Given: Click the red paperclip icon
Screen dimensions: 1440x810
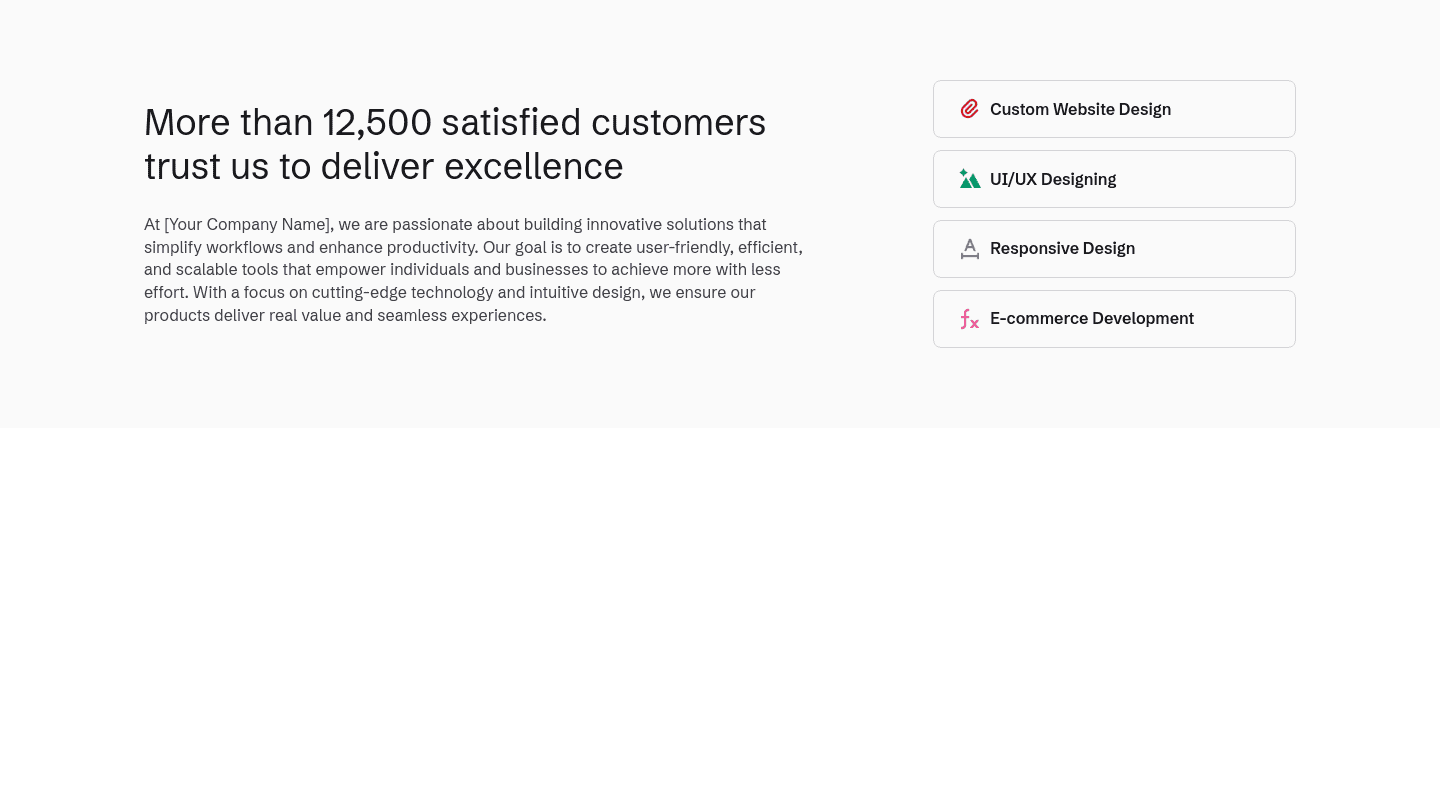Looking at the screenshot, I should (969, 109).
